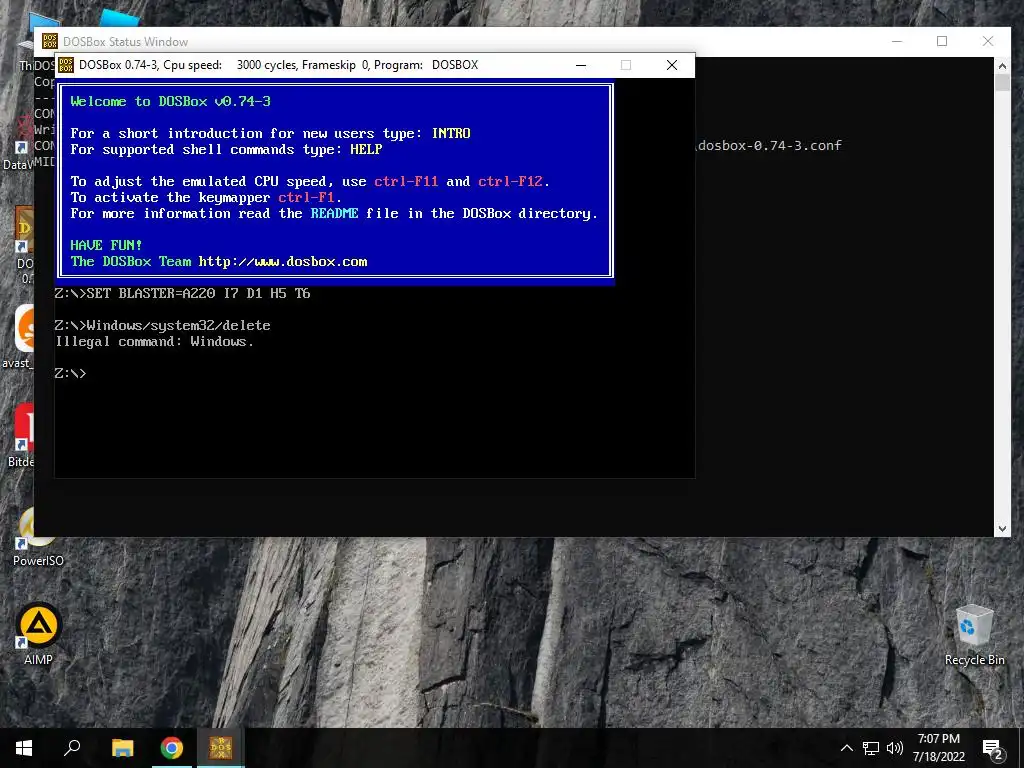This screenshot has width=1024, height=768.
Task: Click Status Window scrollbar down arrow
Action: (x=1002, y=529)
